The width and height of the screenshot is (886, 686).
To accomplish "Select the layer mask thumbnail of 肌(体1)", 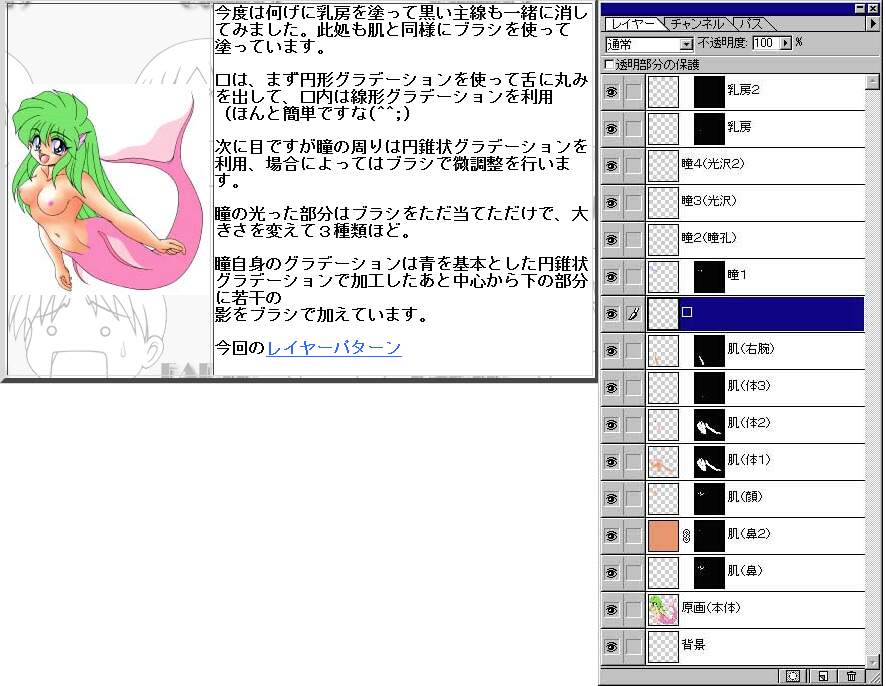I will (709, 462).
